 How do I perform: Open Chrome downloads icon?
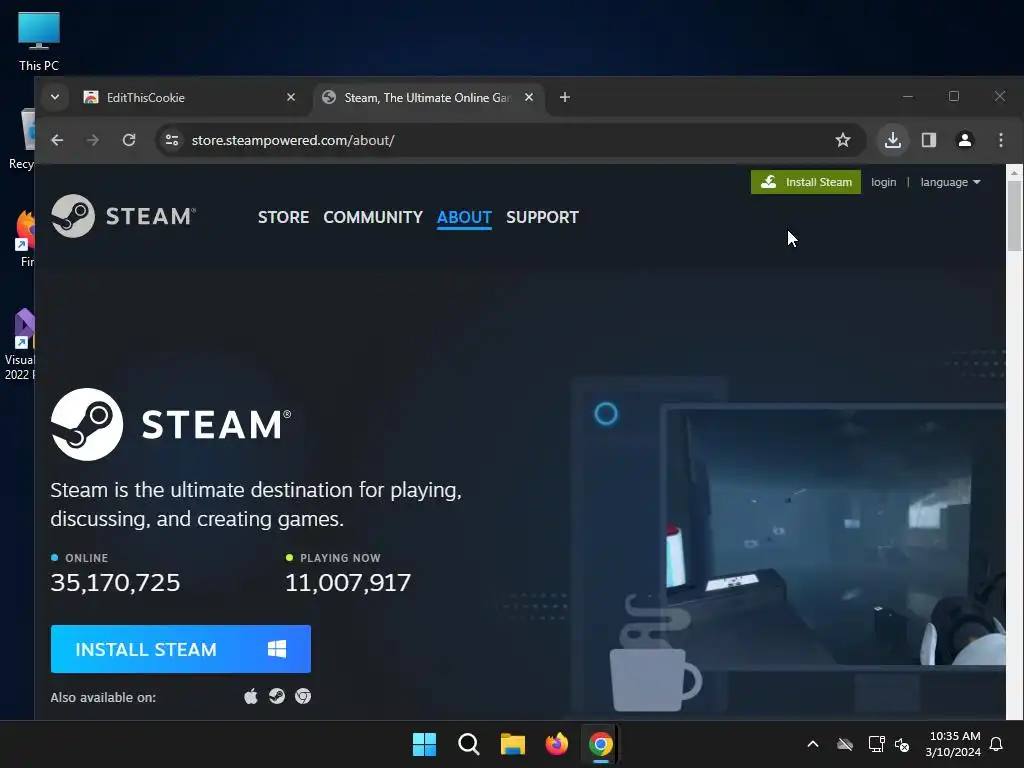pos(893,140)
